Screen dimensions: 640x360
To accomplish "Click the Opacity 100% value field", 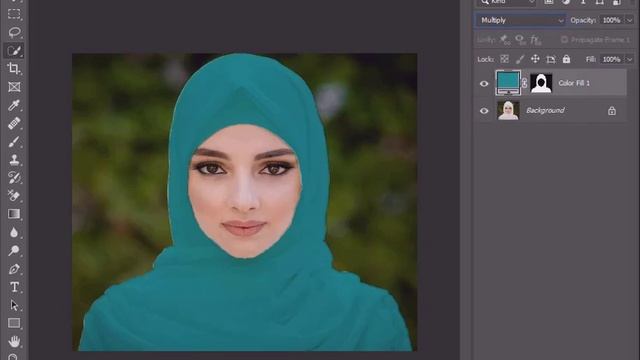I will (x=611, y=20).
